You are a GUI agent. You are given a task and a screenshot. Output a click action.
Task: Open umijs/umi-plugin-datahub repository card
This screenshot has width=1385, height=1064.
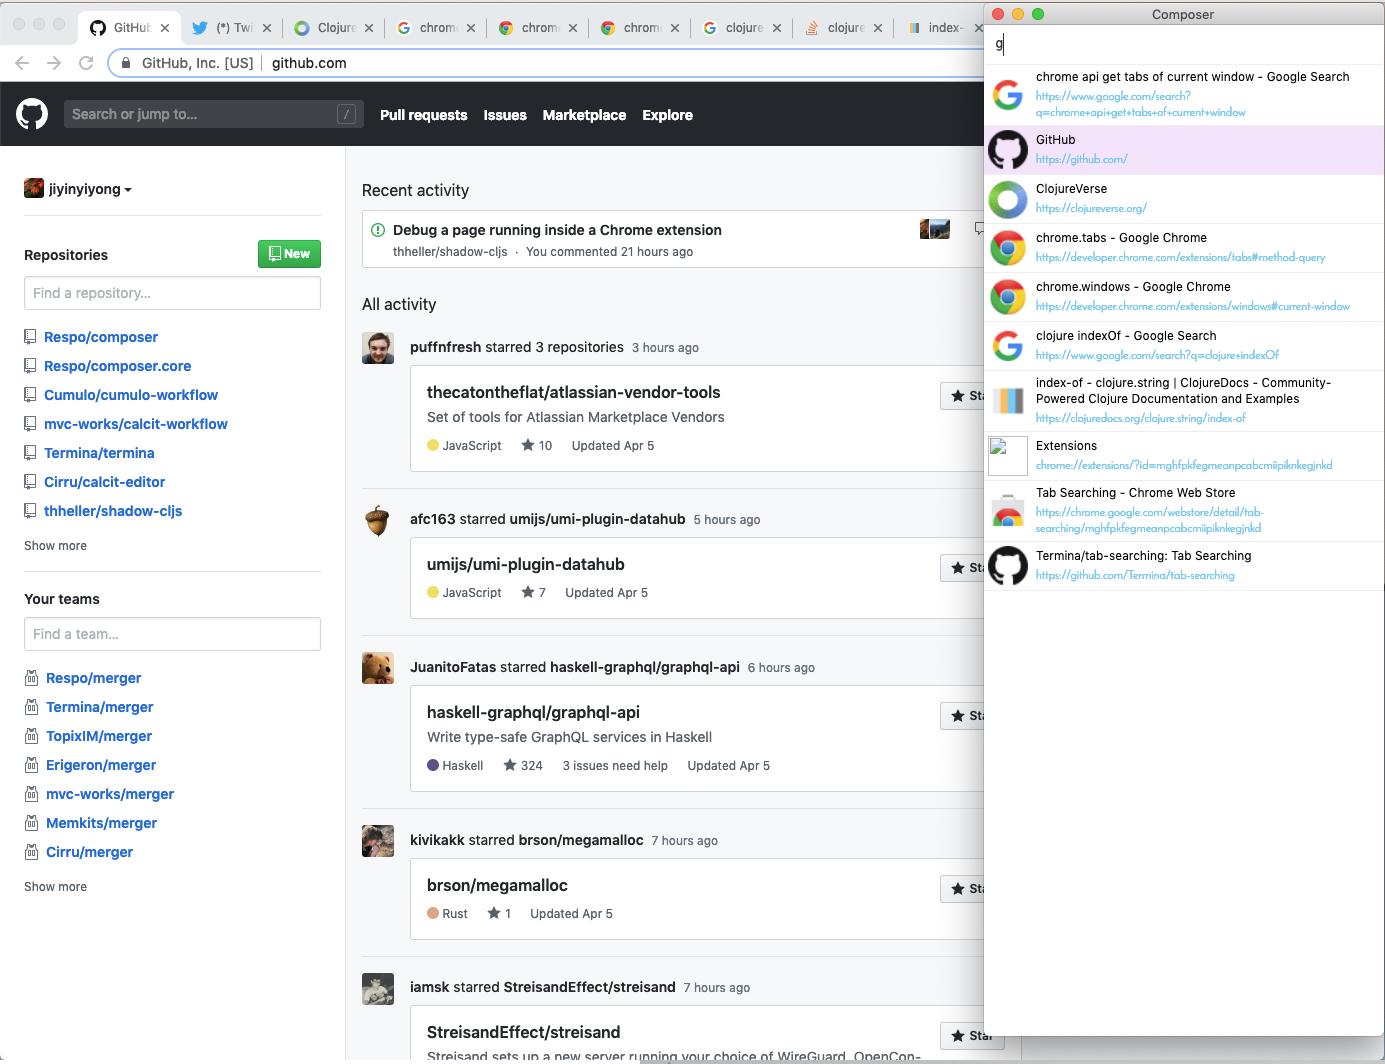coord(525,564)
